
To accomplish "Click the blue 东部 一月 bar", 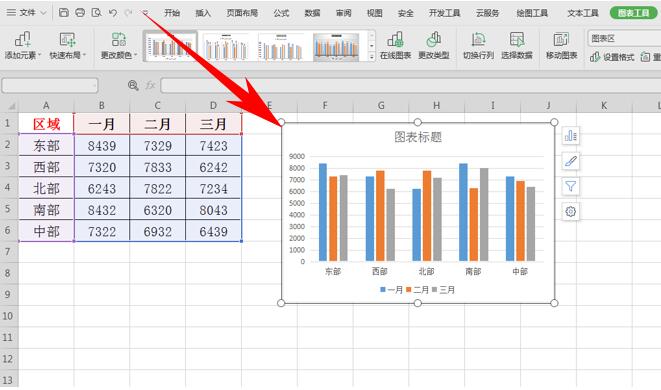I will point(323,212).
